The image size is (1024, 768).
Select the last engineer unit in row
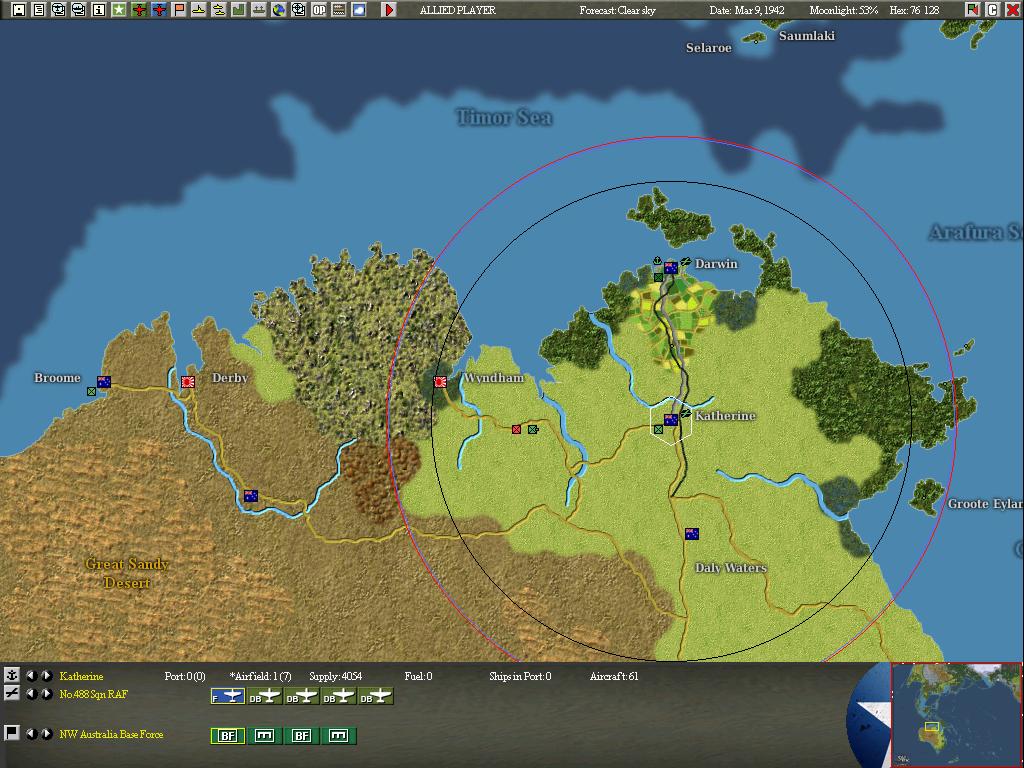coord(339,735)
